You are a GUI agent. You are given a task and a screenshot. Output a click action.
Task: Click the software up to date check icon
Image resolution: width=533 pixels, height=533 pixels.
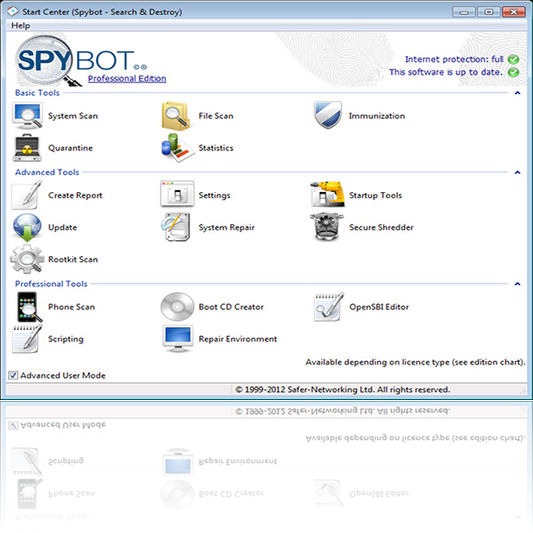513,72
